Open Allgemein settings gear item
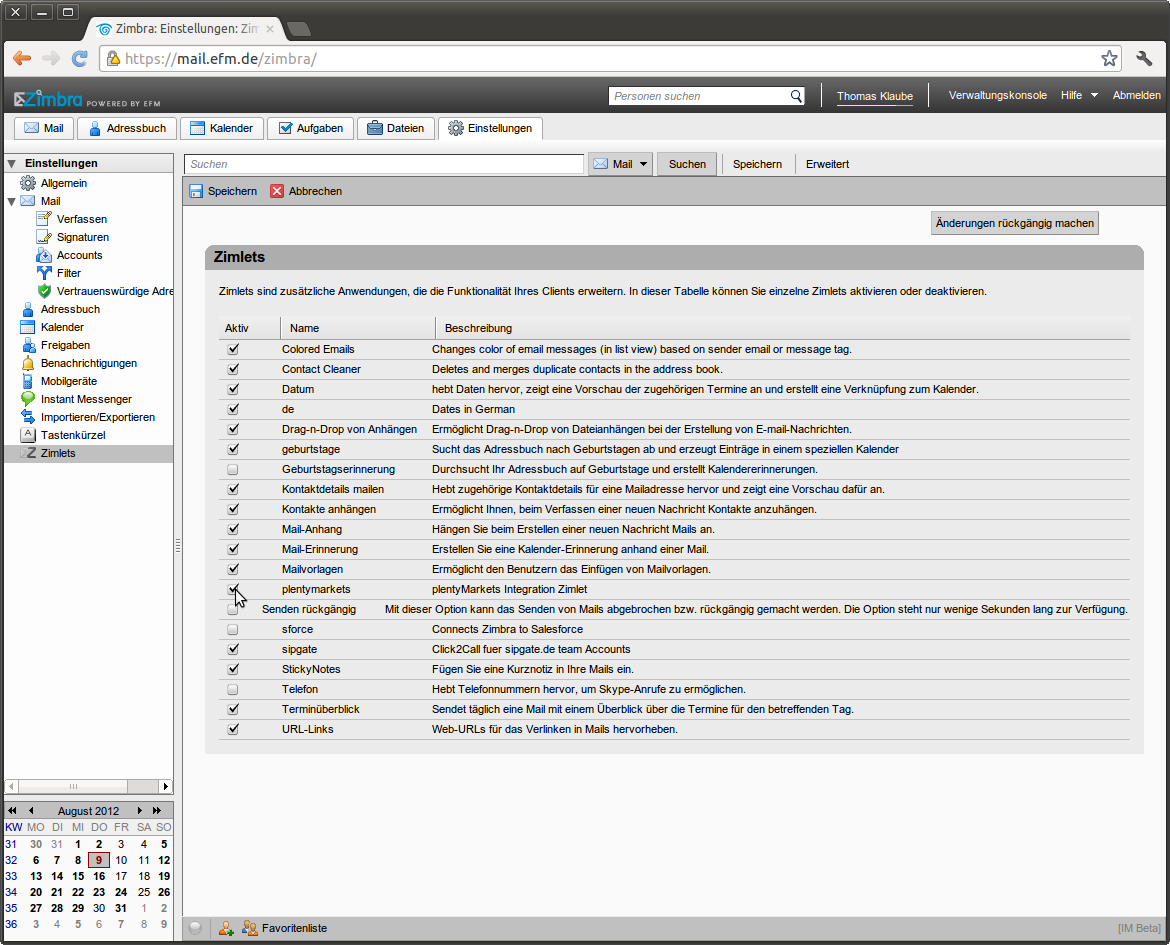The width and height of the screenshot is (1170, 945). click(x=54, y=183)
